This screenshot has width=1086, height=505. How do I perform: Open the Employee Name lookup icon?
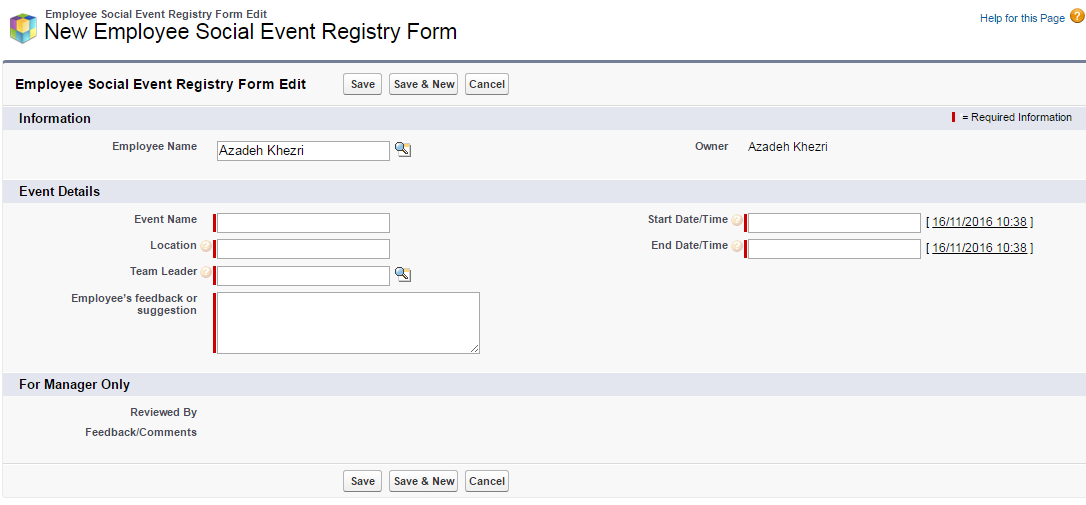click(402, 150)
